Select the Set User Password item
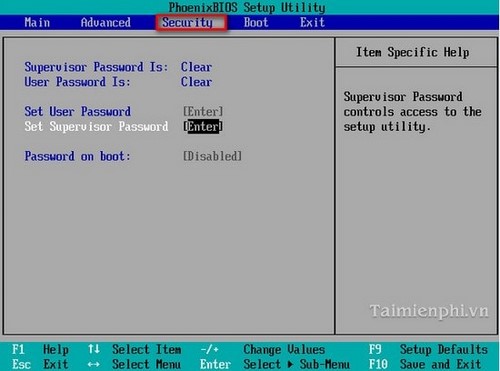Screen dimensions: 500x371 78,111
